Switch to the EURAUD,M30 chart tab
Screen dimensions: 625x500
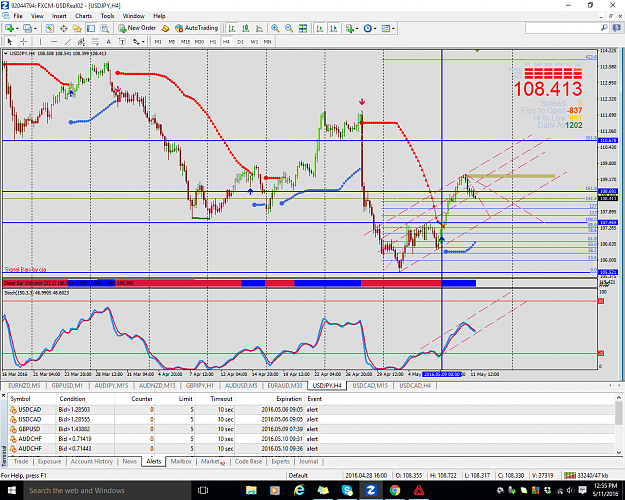[285, 386]
